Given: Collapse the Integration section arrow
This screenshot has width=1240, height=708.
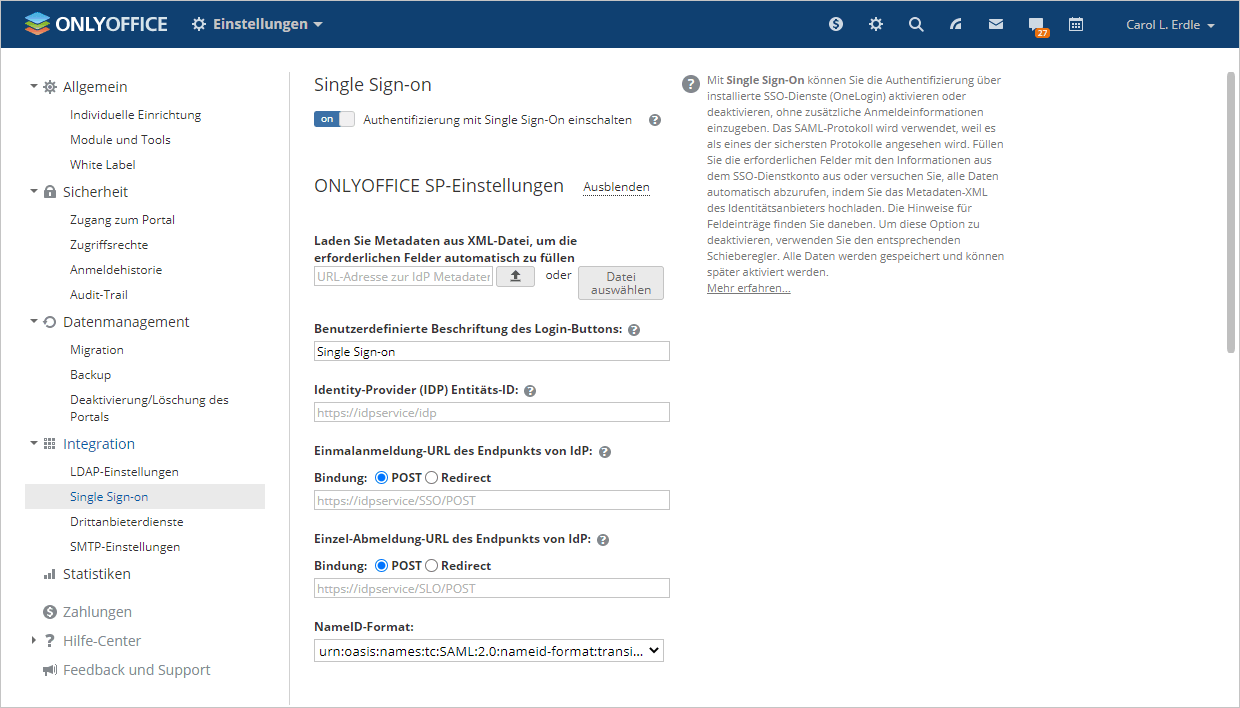Looking at the screenshot, I should 33,444.
